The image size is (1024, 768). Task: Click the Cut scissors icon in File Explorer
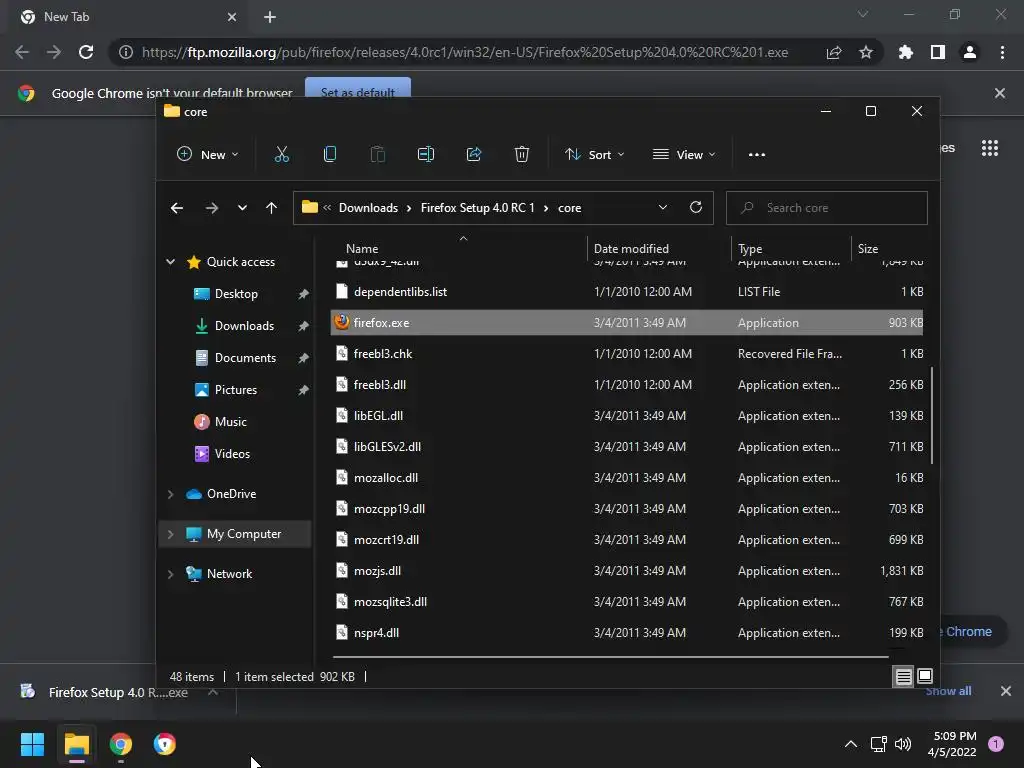click(x=281, y=155)
